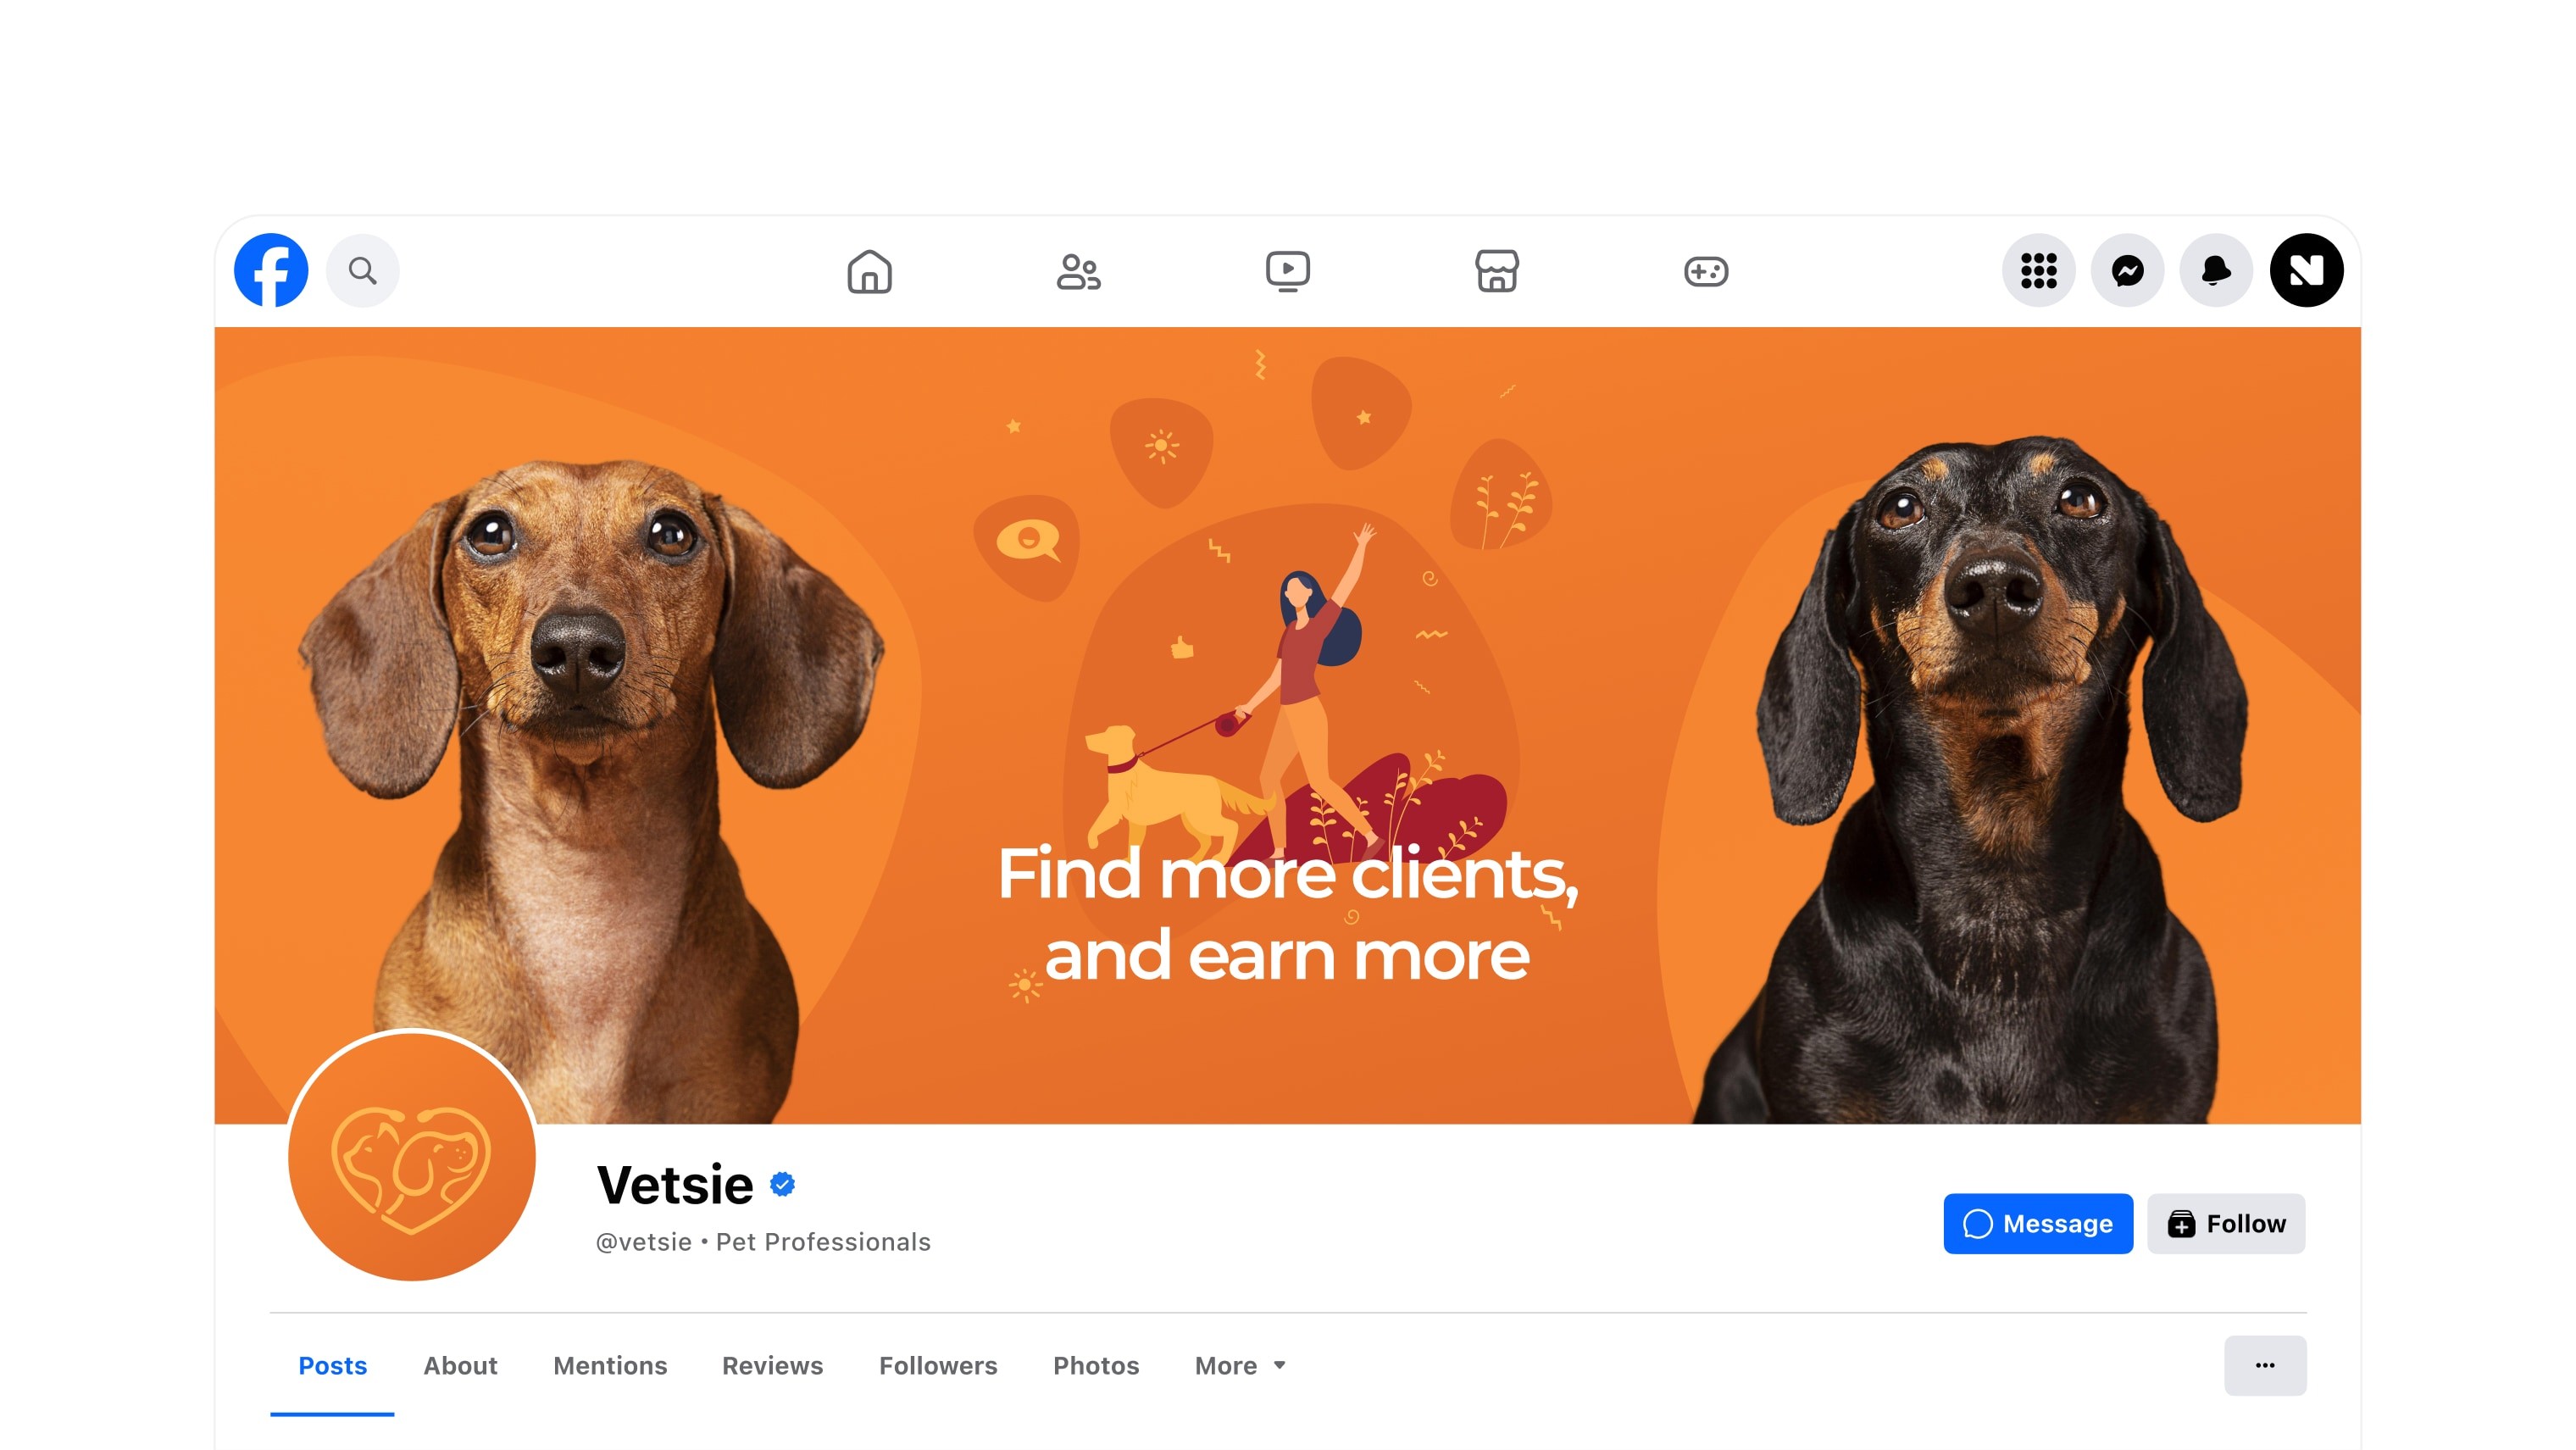Follow the Vetsie page
Image resolution: width=2576 pixels, height=1450 pixels.
point(2226,1223)
